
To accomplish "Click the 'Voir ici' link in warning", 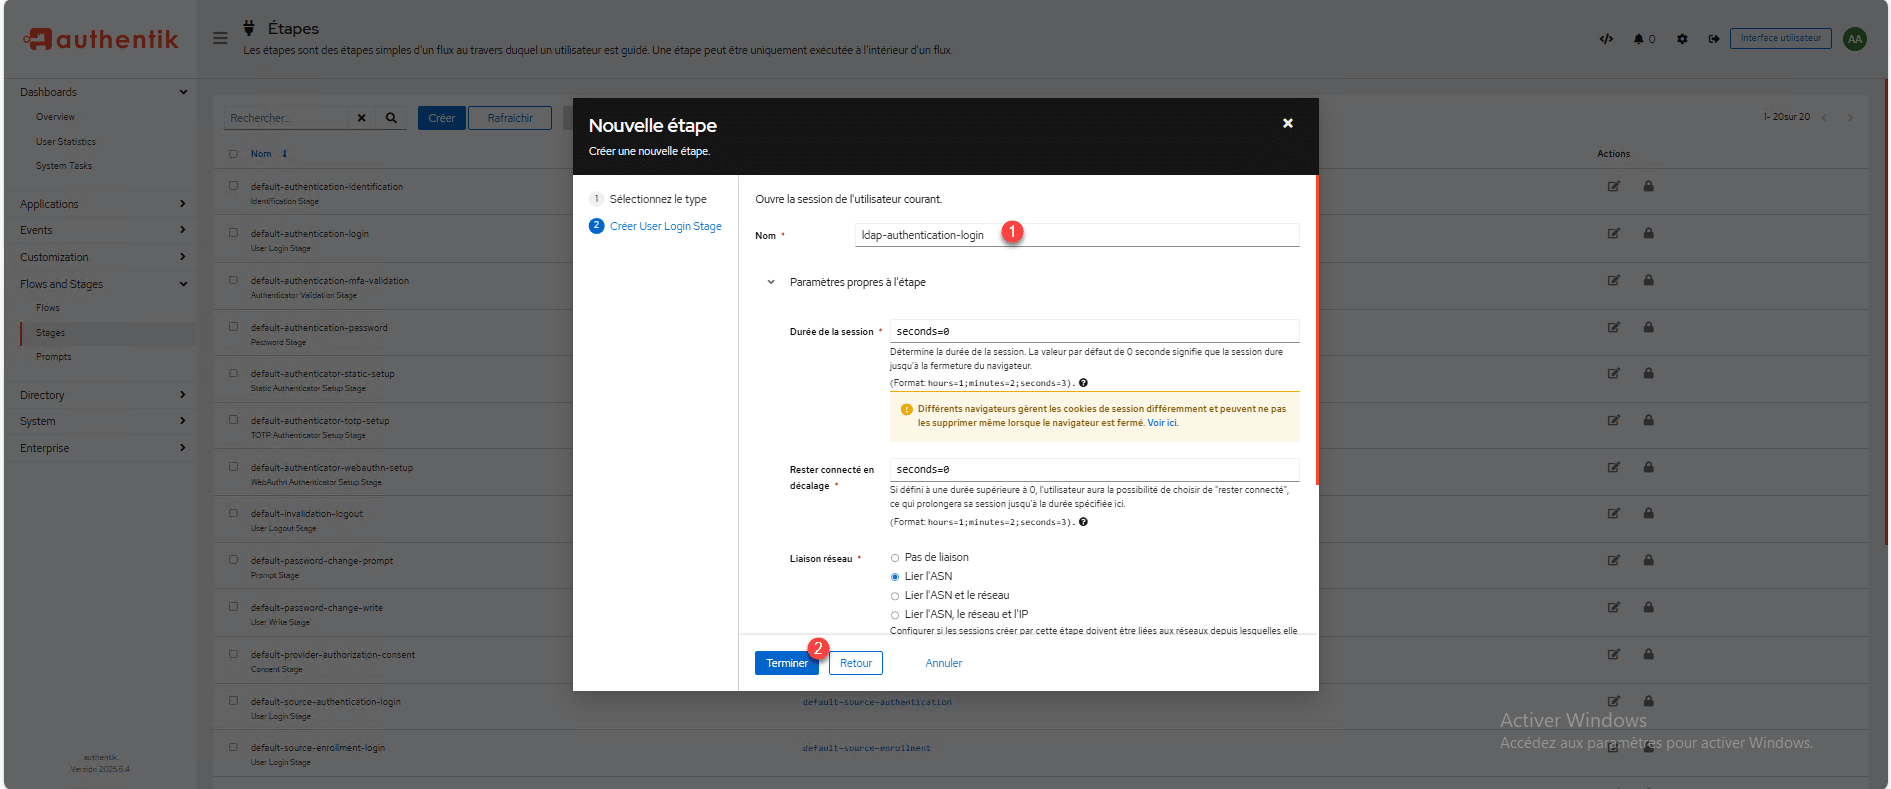I will point(1162,423).
